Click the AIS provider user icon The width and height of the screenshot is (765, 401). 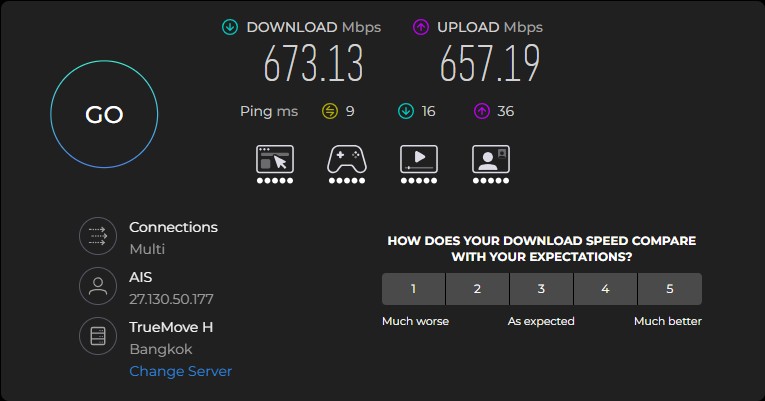[98, 286]
